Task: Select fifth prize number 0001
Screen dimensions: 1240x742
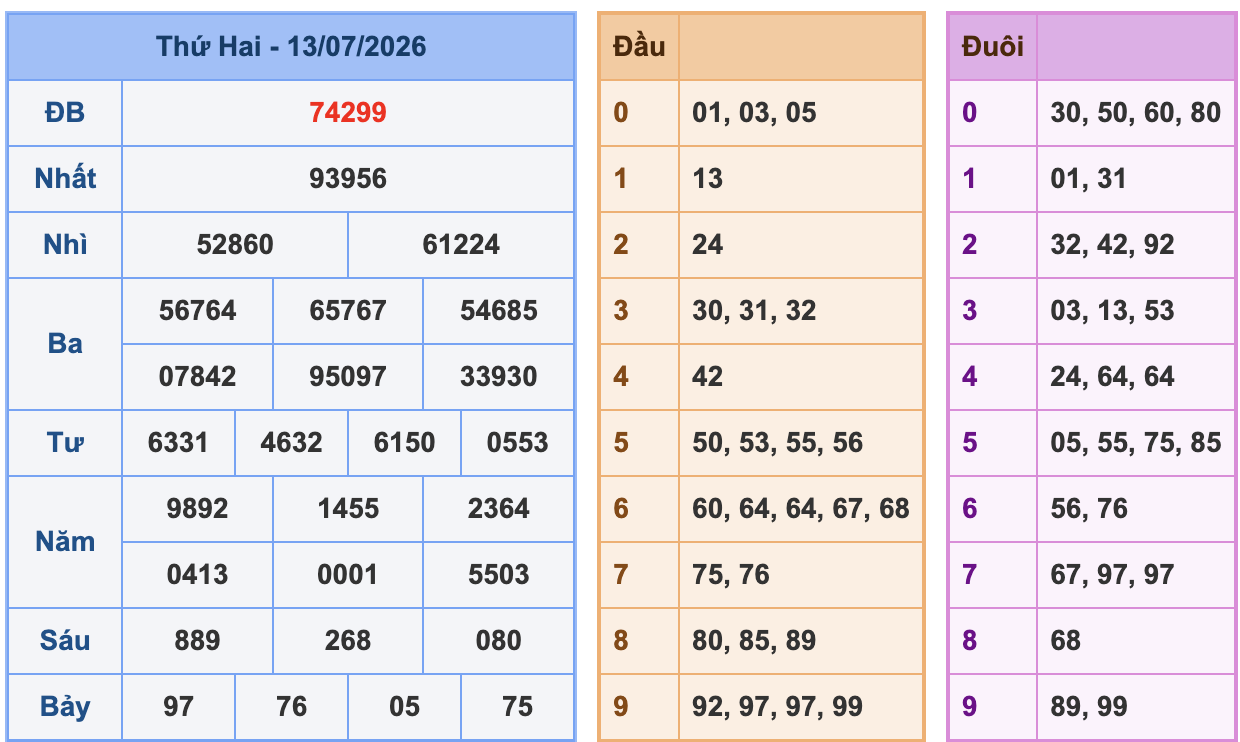Action: coord(348,575)
